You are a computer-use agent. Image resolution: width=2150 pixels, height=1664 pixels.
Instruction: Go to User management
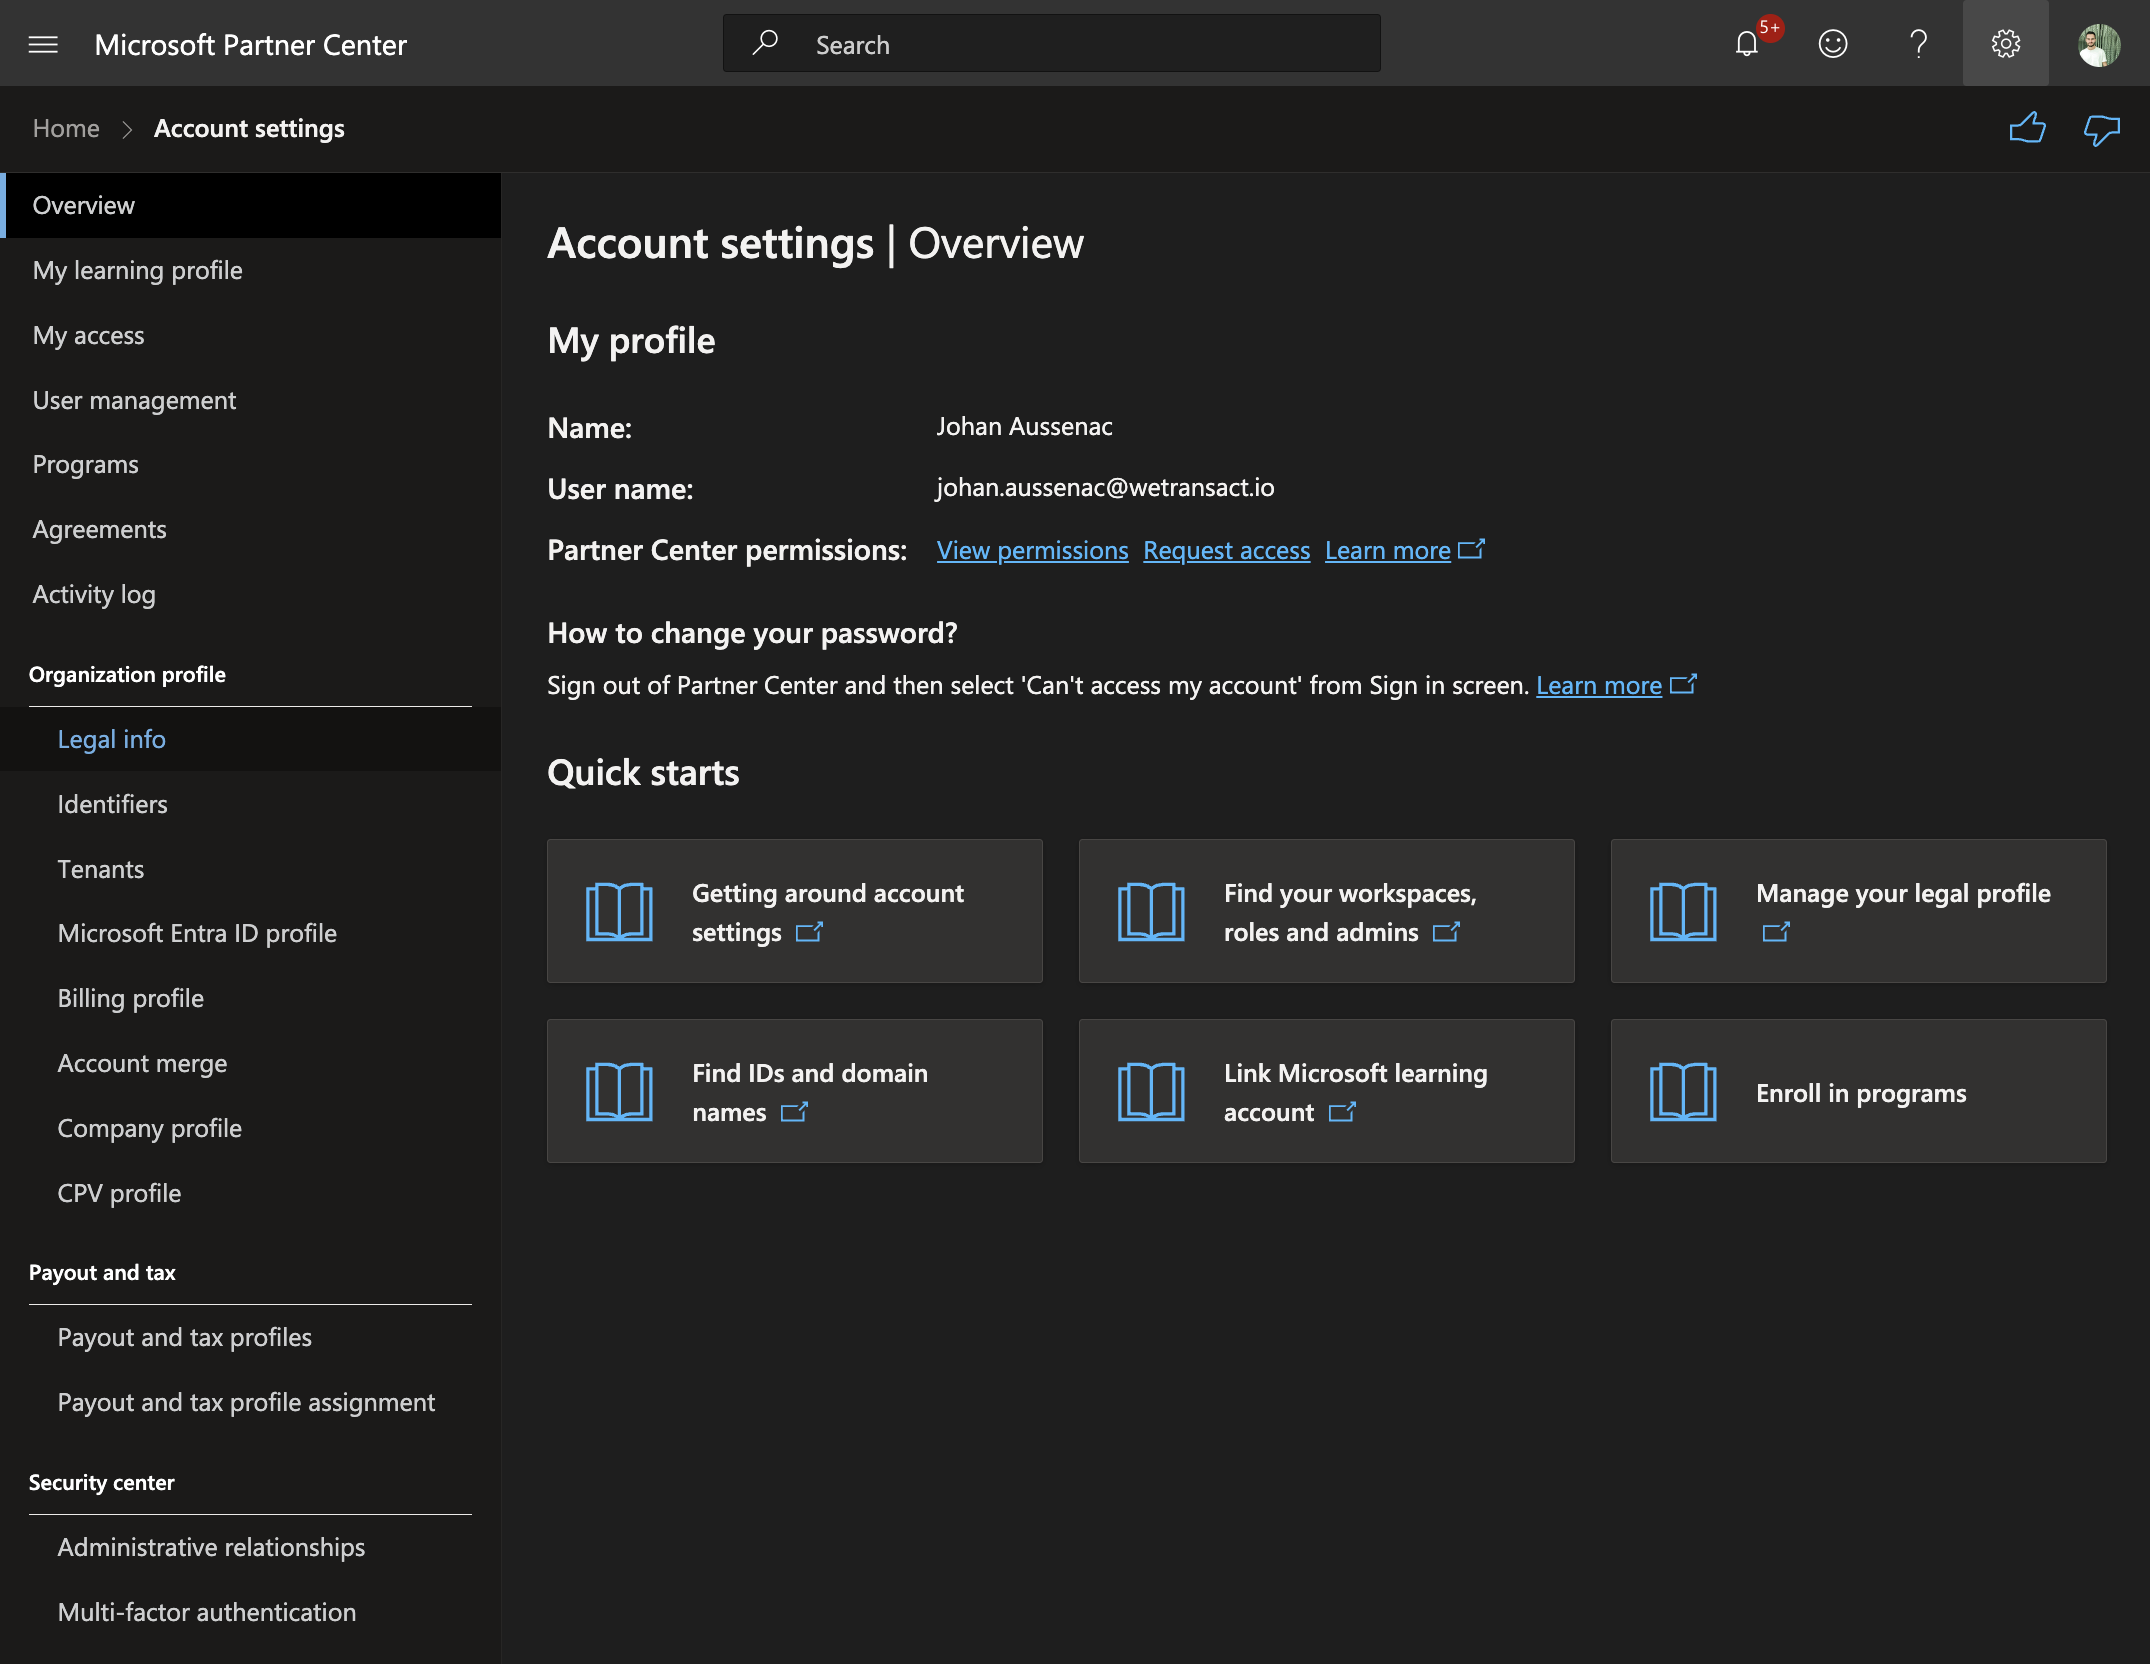click(x=250, y=400)
